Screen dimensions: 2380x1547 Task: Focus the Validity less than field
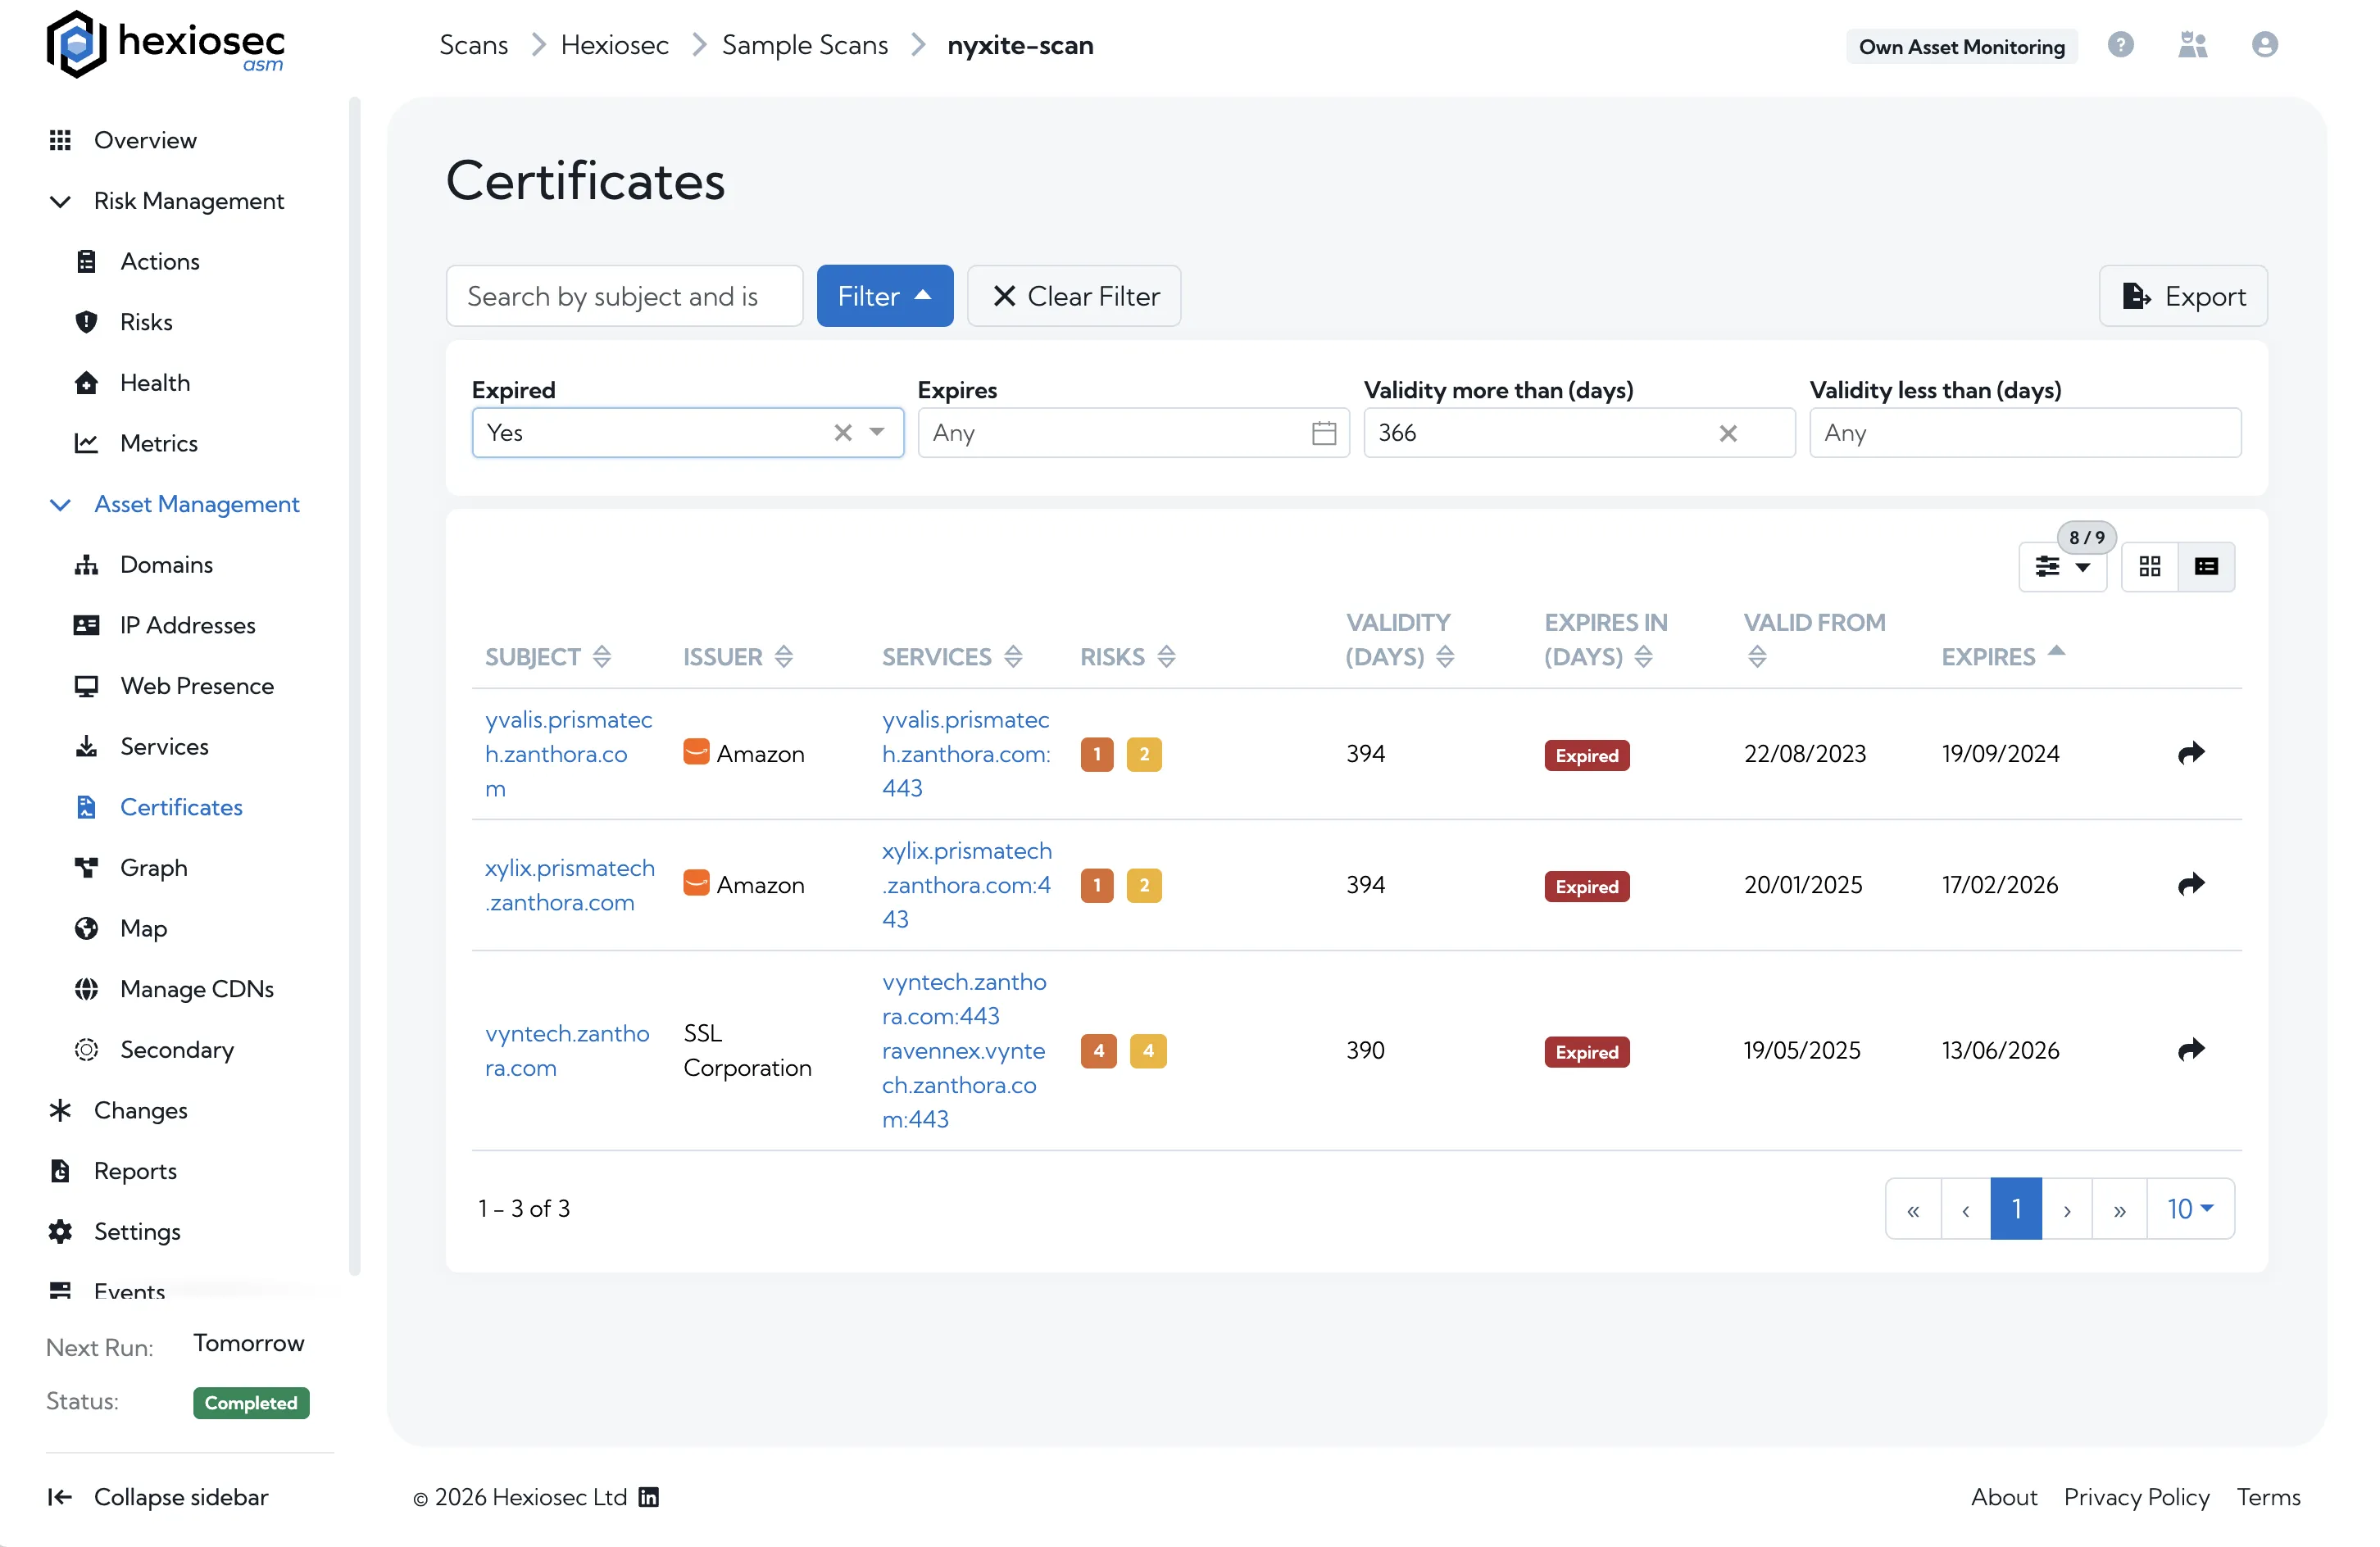tap(2025, 433)
